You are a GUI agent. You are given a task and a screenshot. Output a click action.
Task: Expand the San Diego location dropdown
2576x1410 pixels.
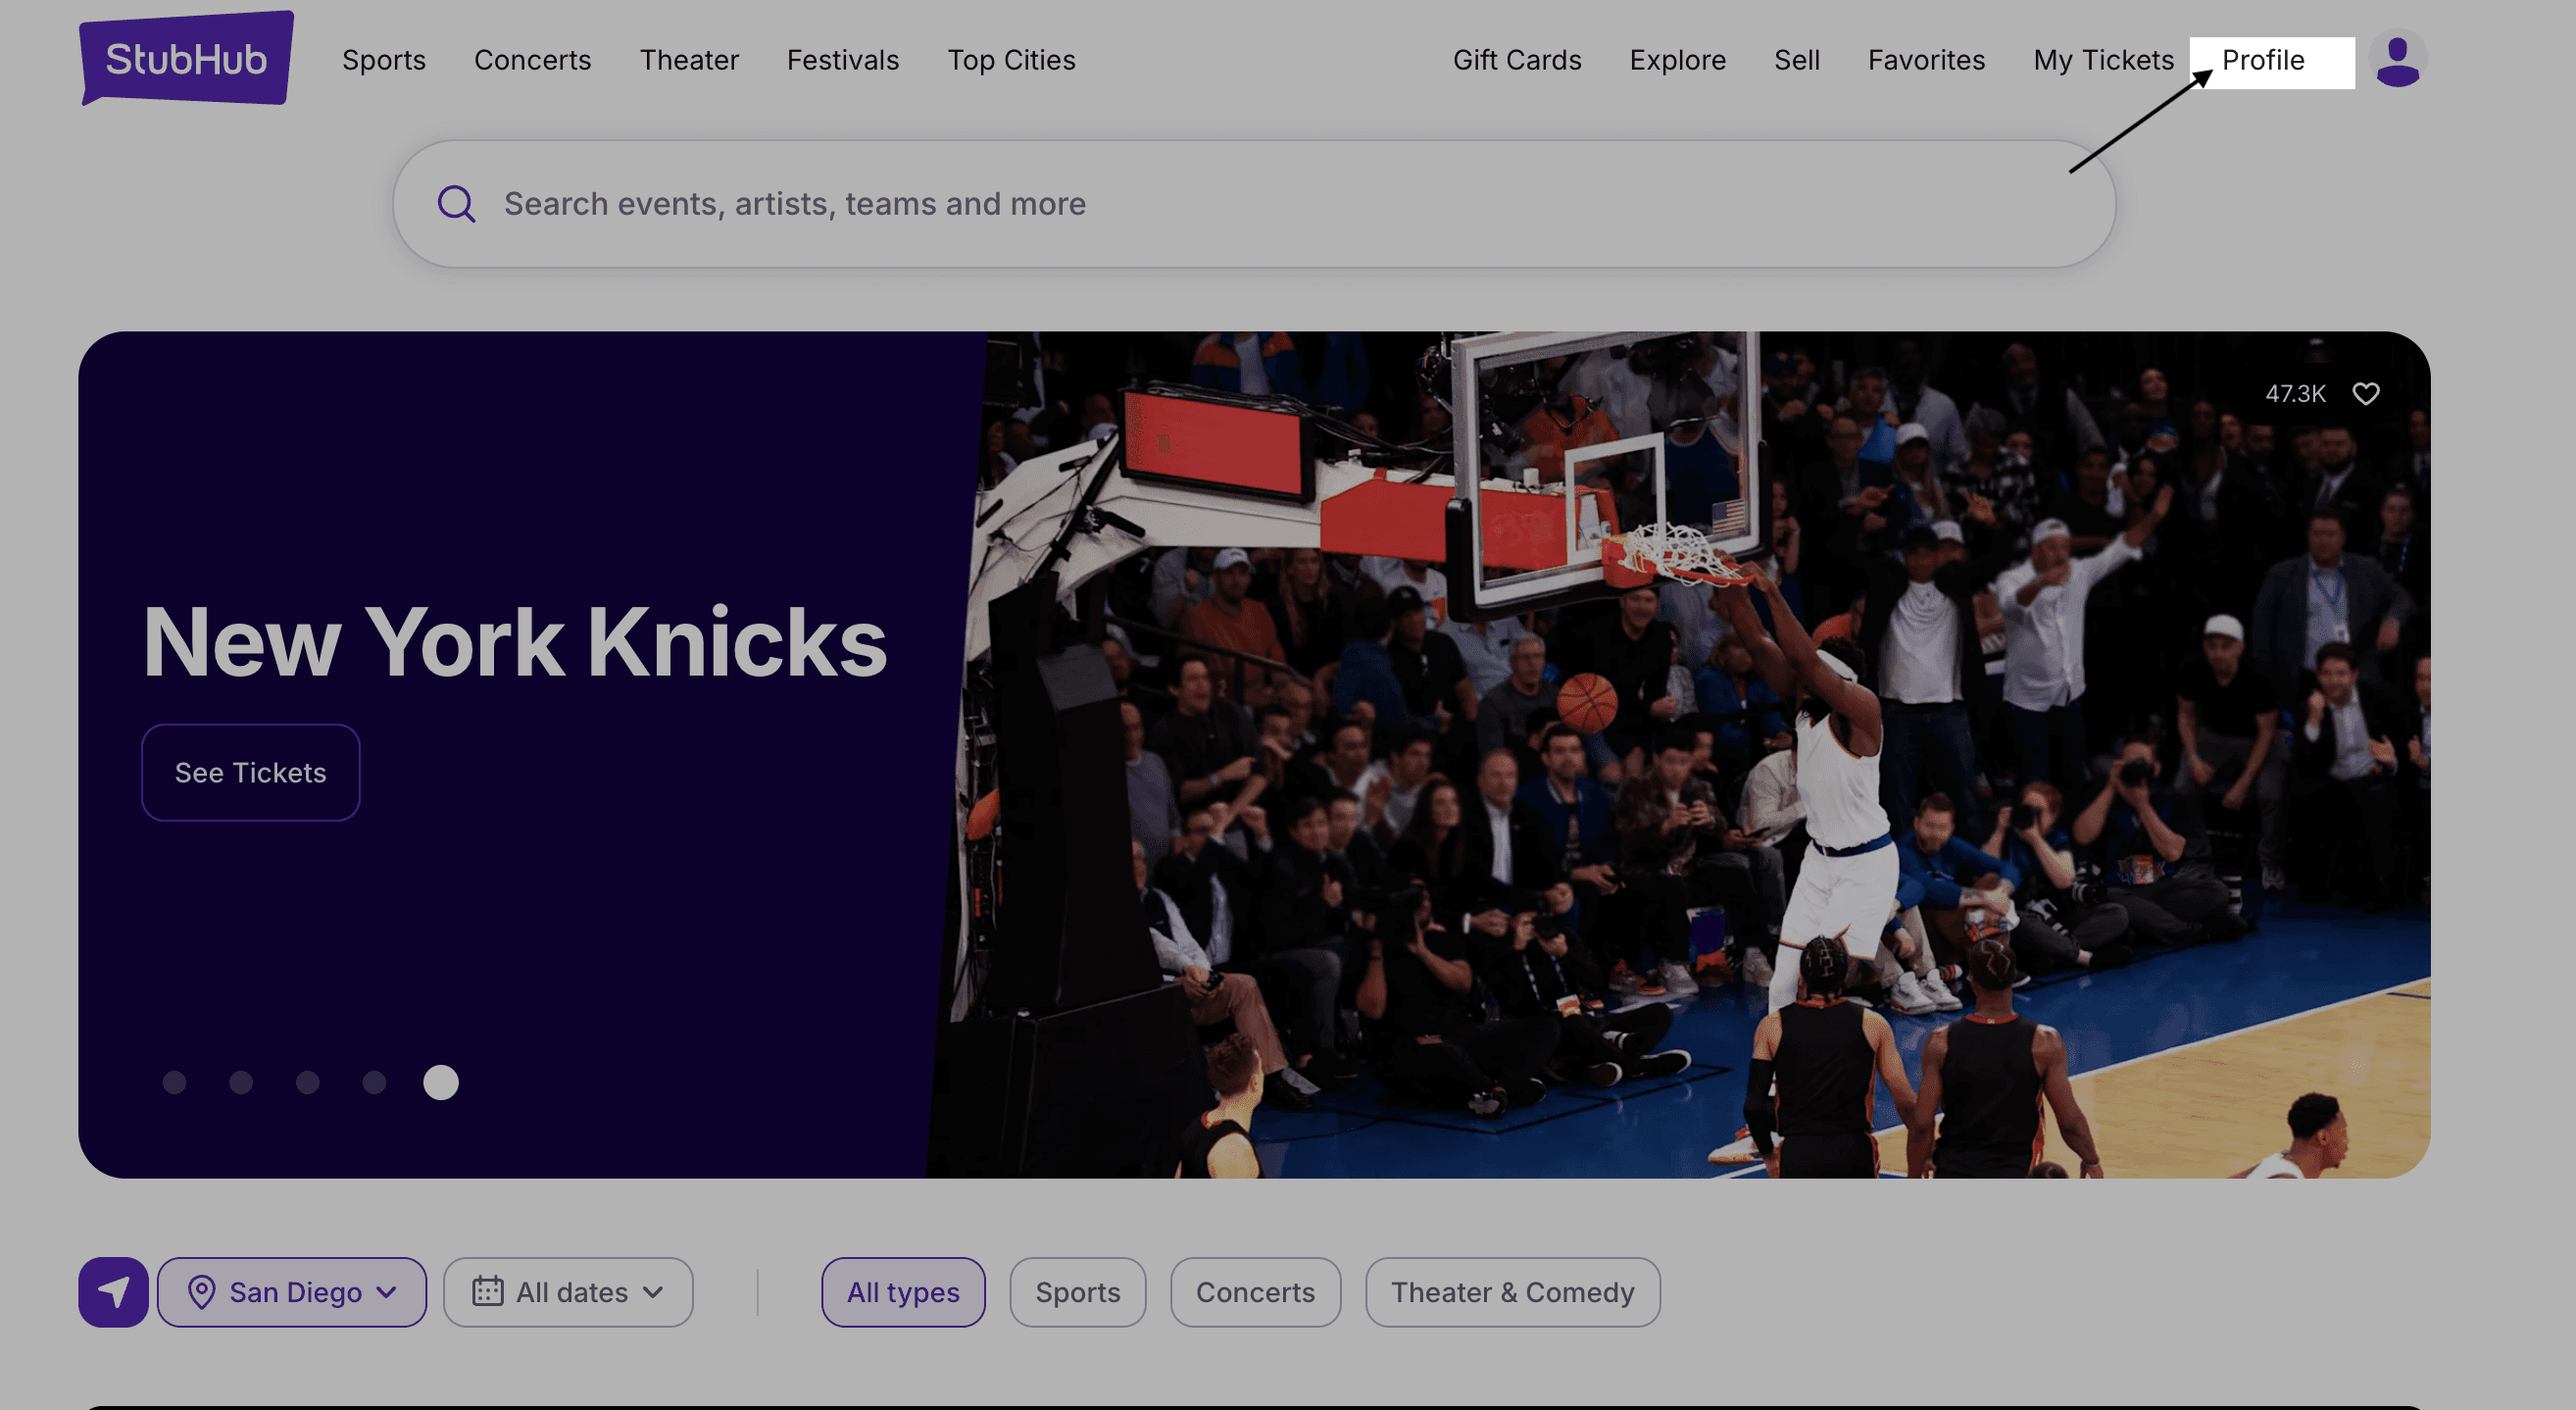[292, 1292]
